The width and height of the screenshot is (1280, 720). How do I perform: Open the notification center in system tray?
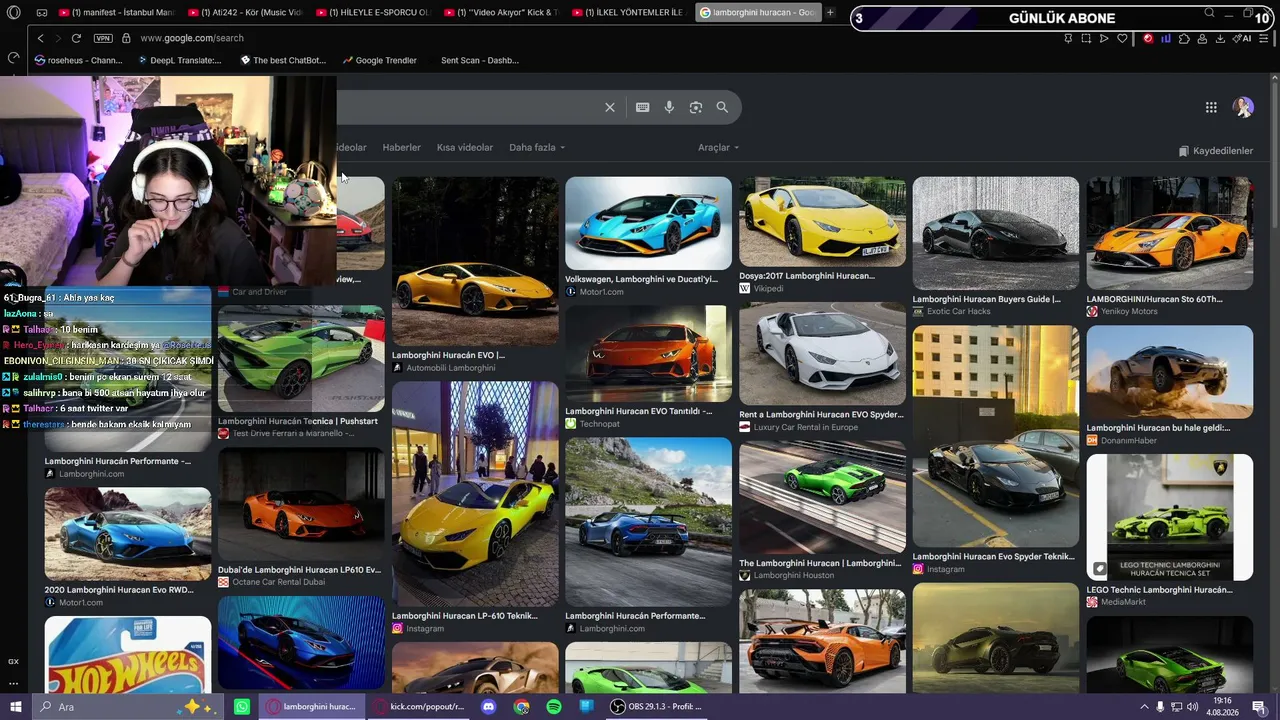tap(1259, 707)
